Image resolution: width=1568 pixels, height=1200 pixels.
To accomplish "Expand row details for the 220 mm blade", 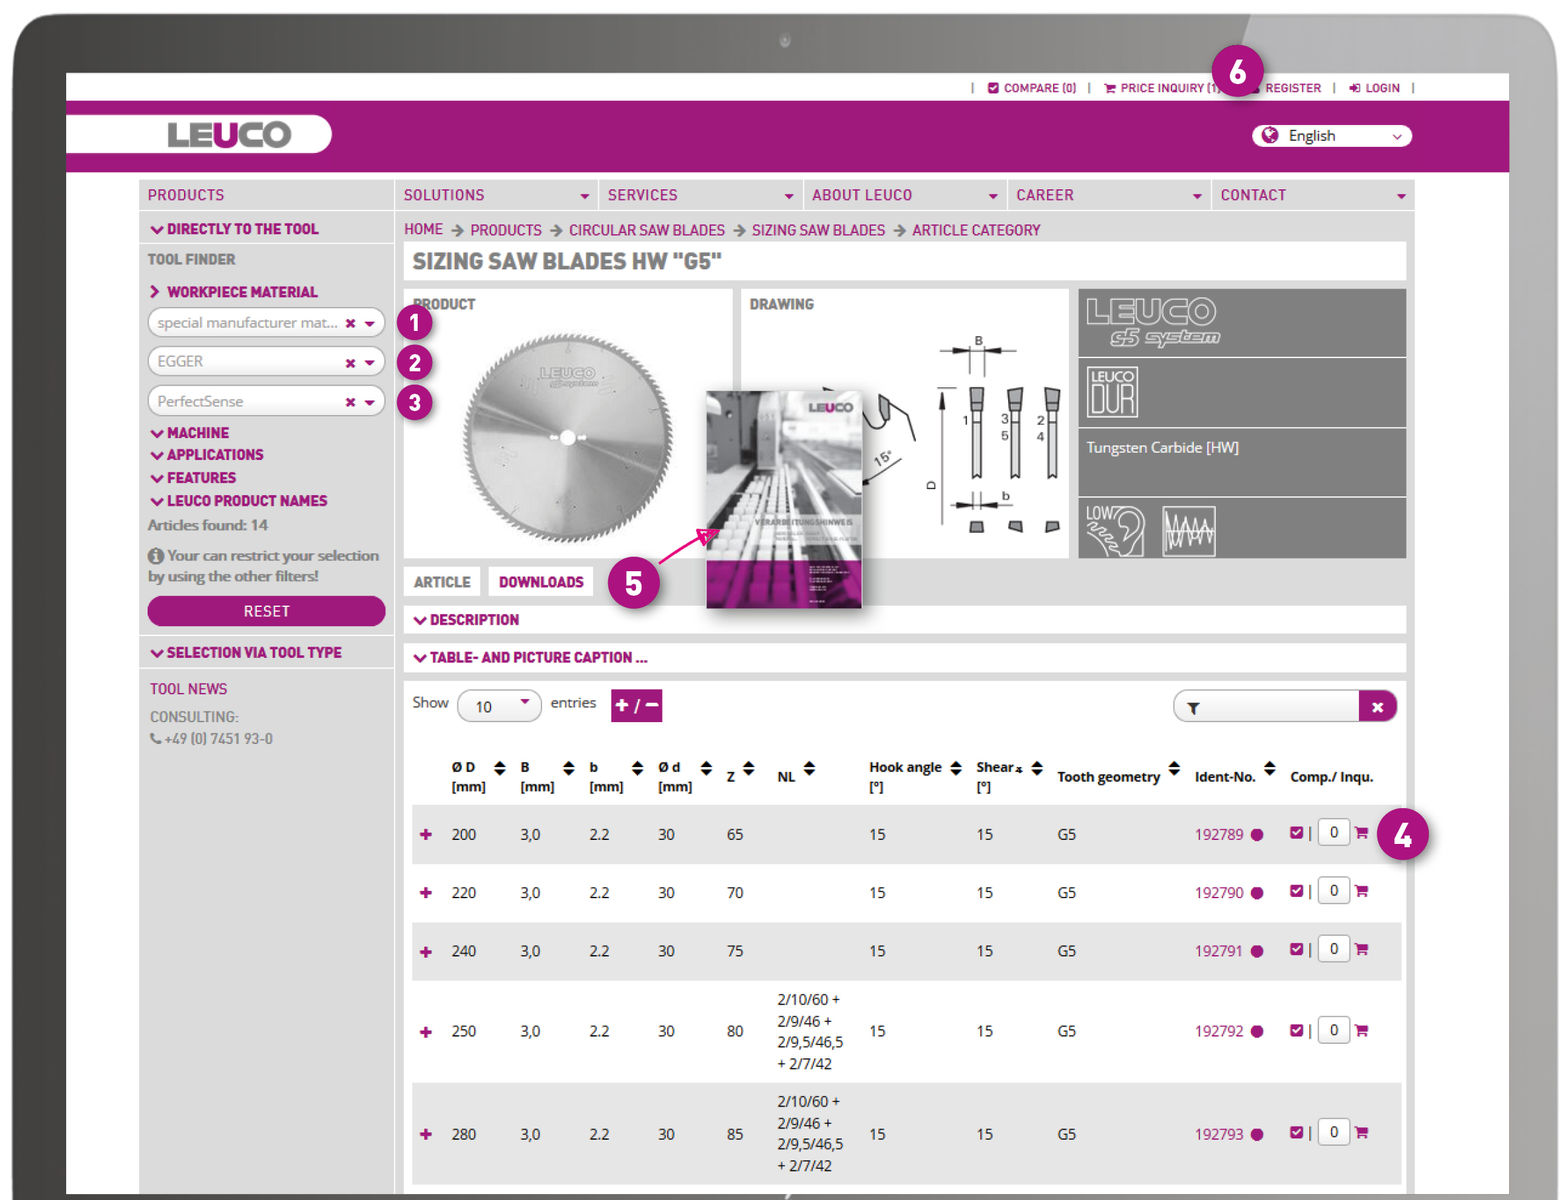I will [426, 893].
